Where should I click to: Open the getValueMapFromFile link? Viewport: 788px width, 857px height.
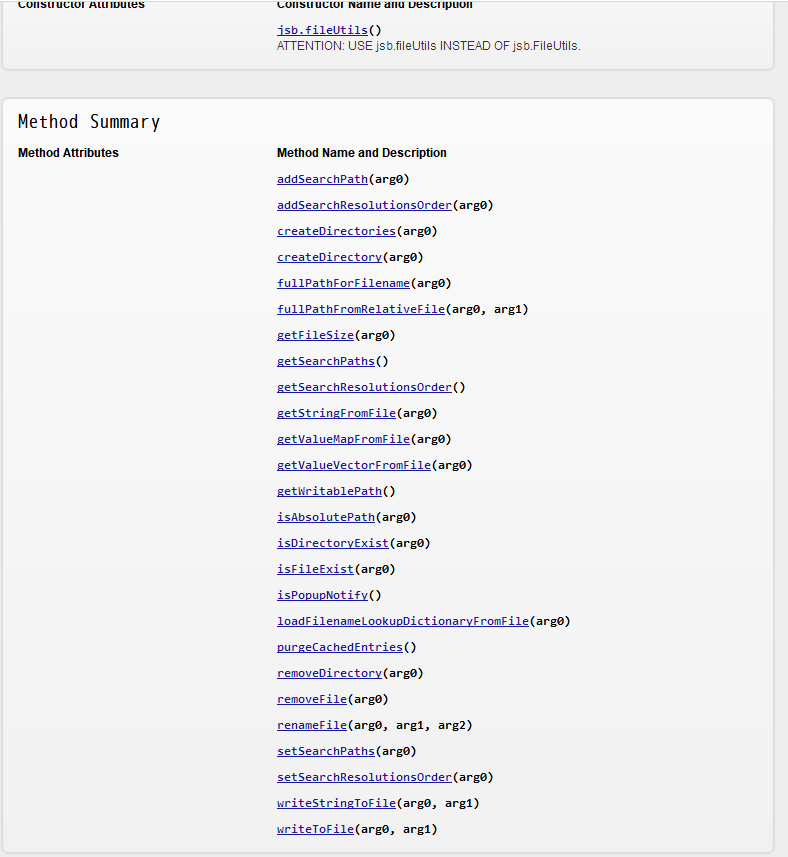pos(343,439)
